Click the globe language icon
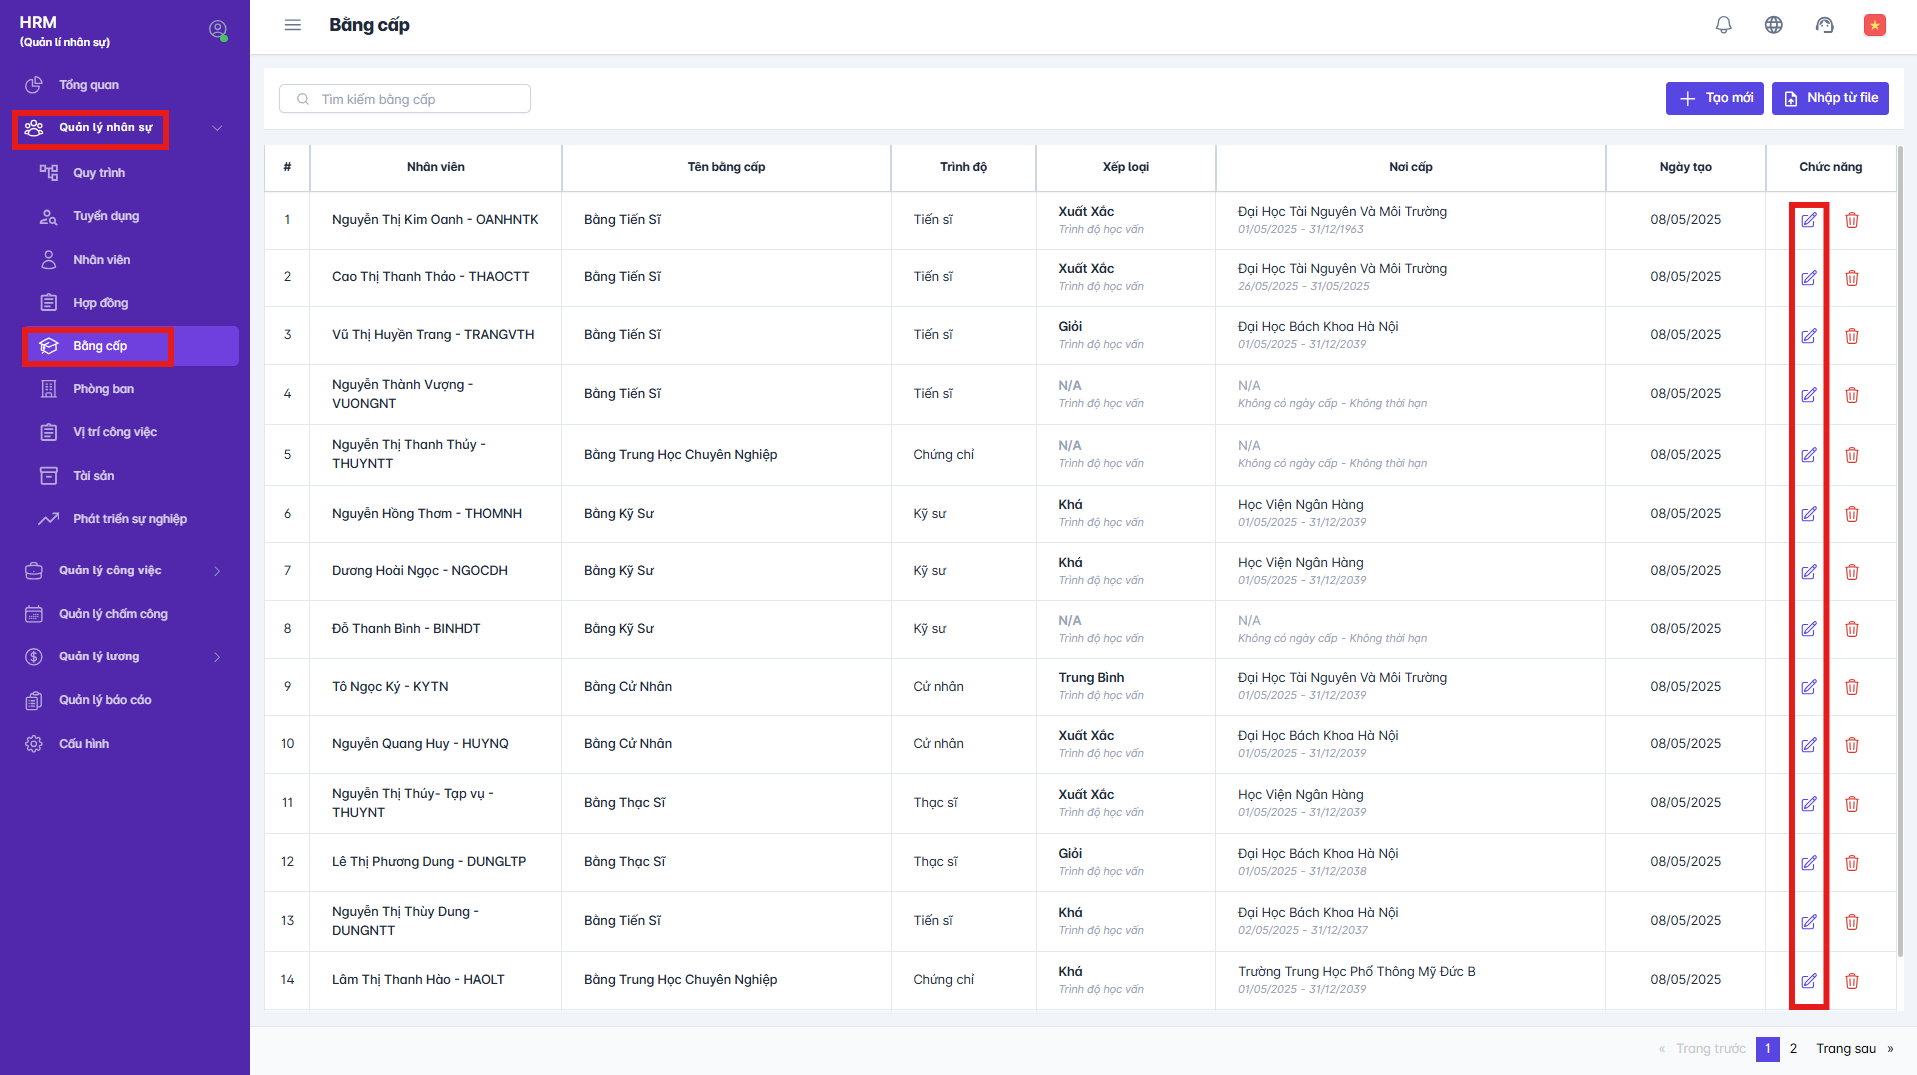The height and width of the screenshot is (1075, 1917). (x=1773, y=25)
